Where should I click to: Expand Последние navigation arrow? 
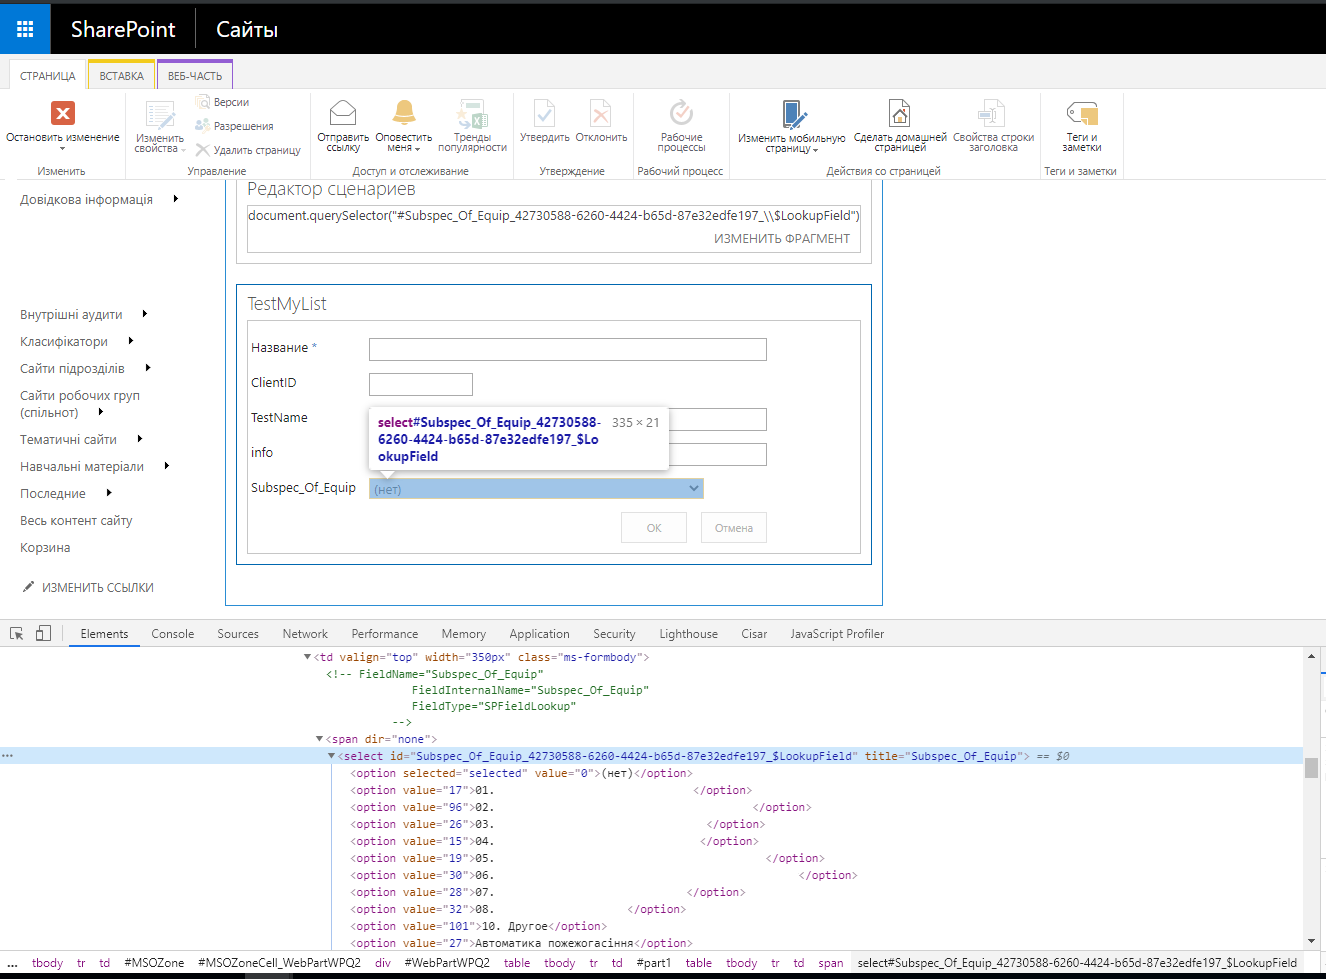[x=109, y=493]
